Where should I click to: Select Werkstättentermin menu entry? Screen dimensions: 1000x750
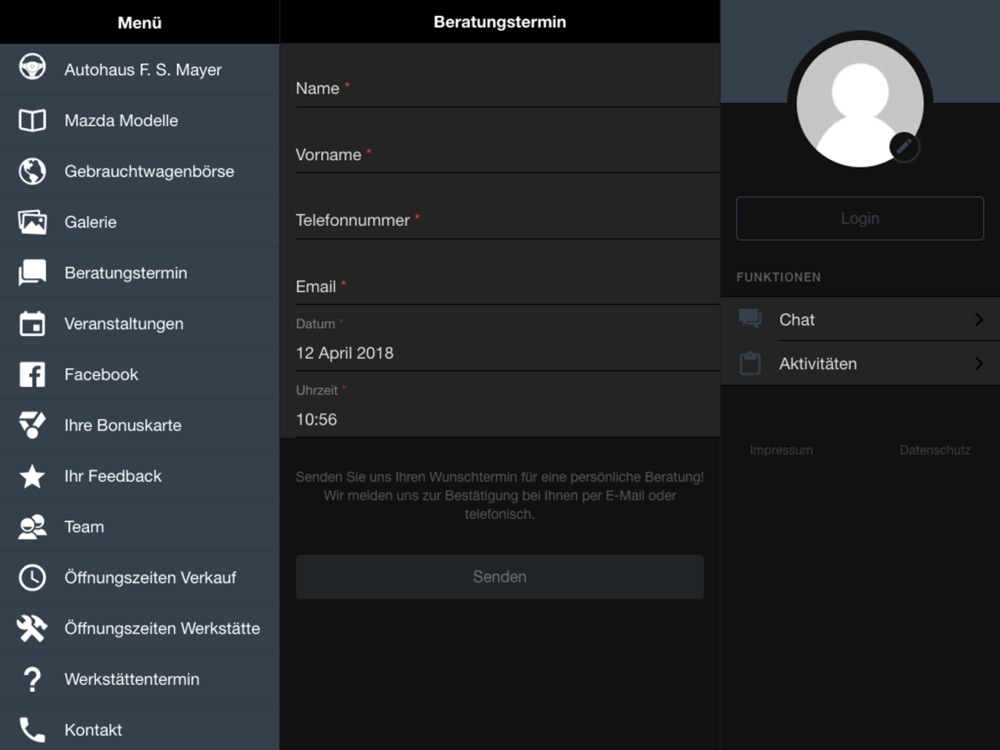(x=140, y=679)
